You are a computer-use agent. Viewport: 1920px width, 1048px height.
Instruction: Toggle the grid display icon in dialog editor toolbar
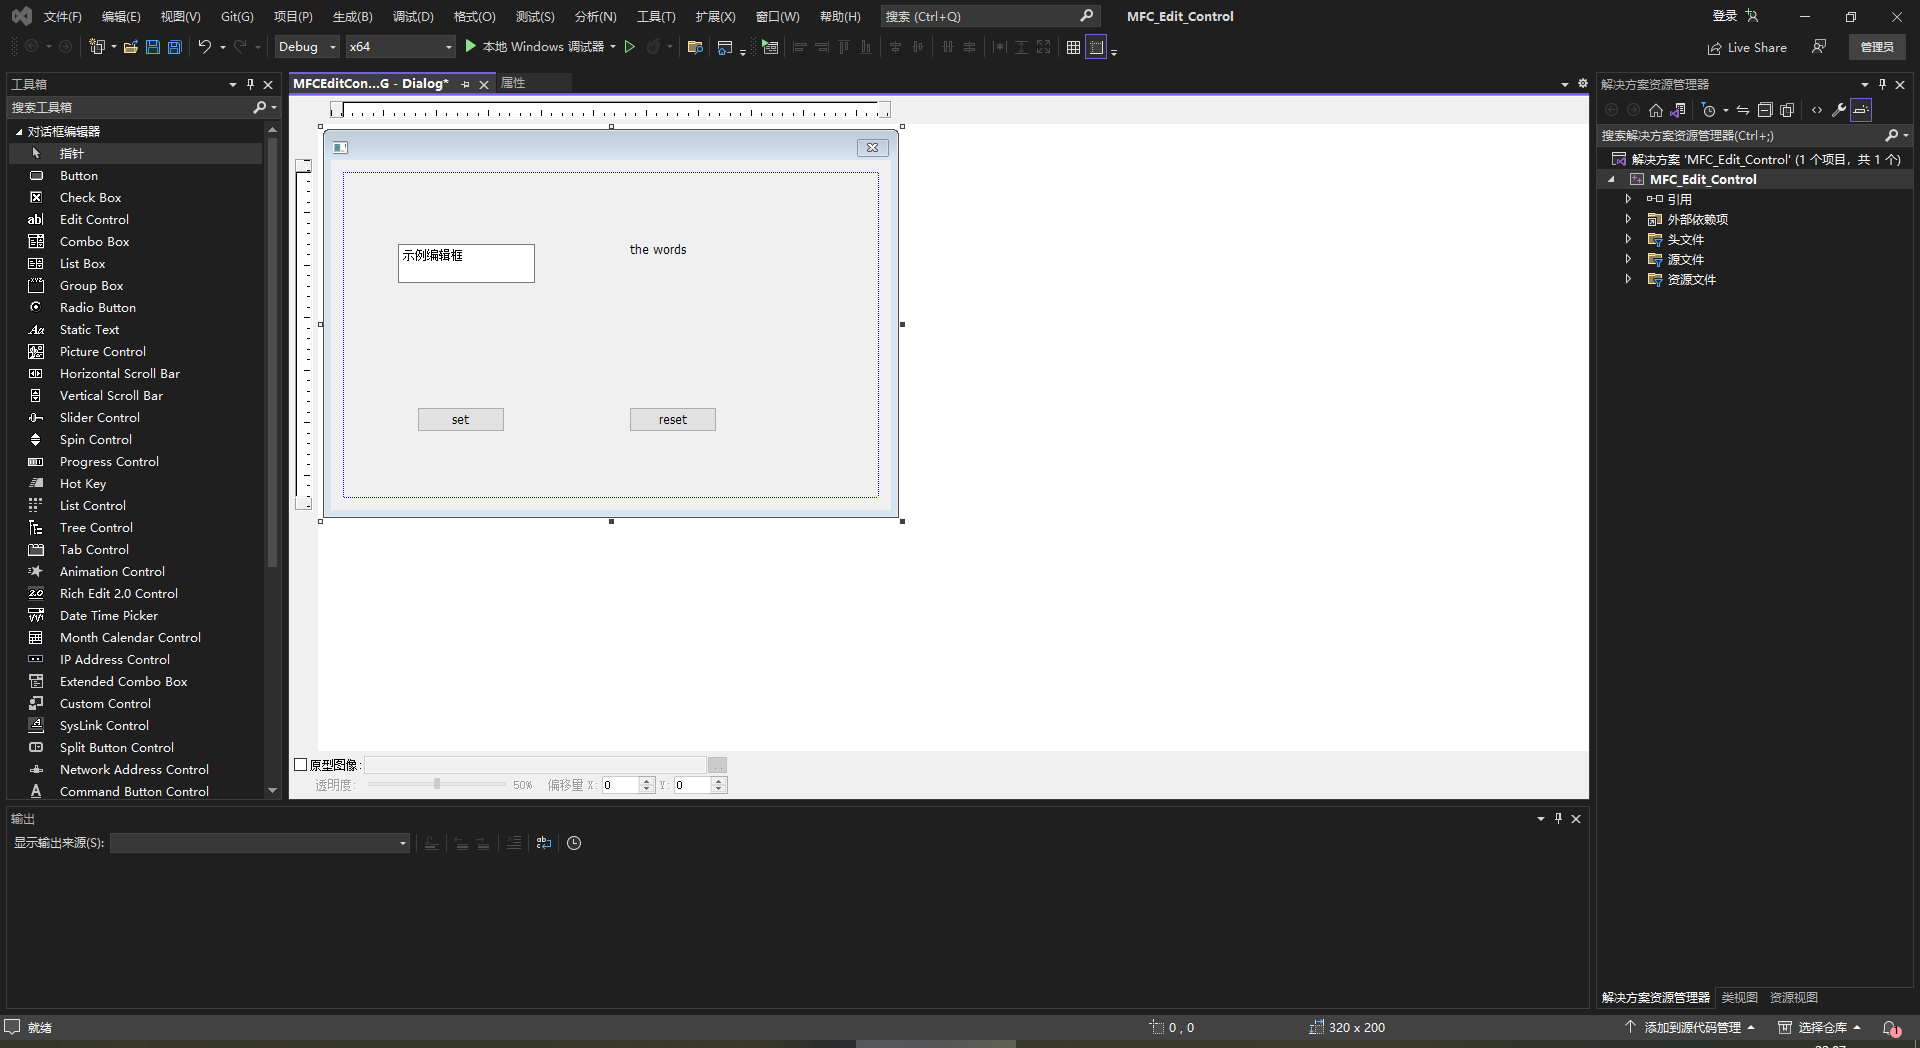(x=1073, y=47)
